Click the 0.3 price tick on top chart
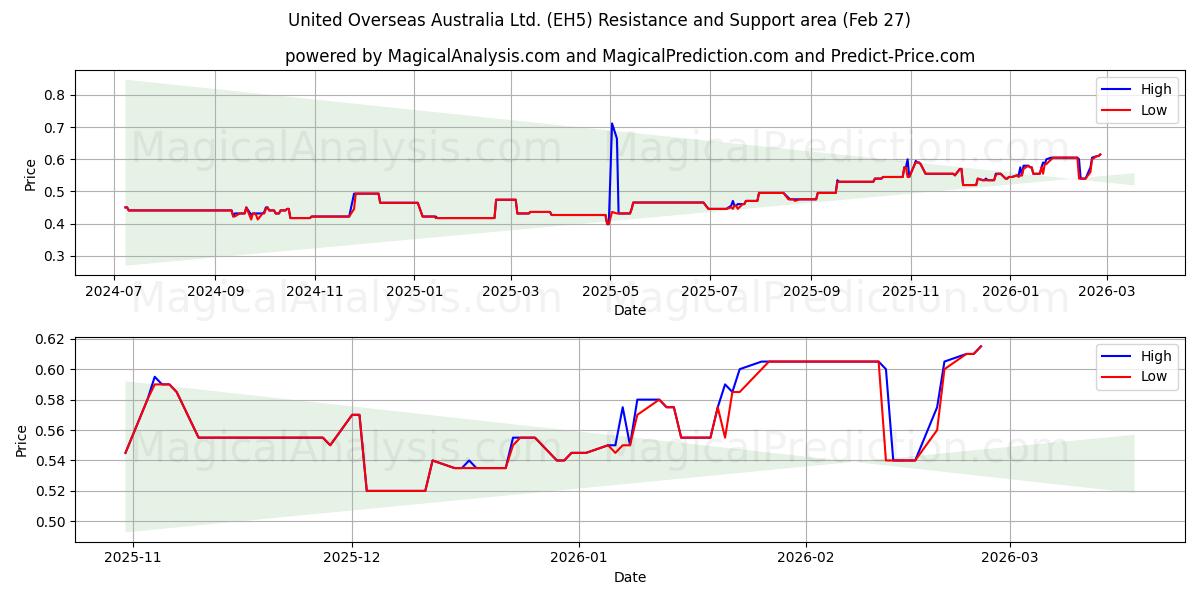 [56, 256]
